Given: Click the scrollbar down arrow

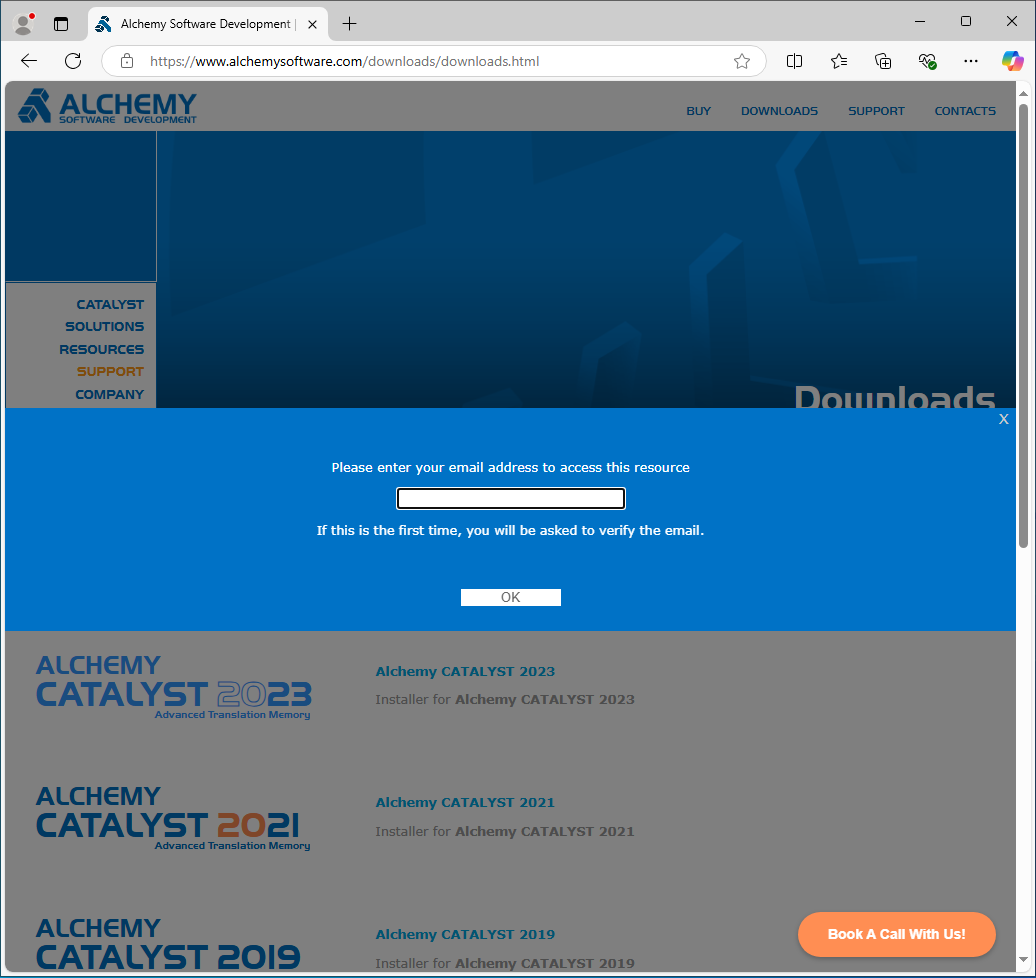Looking at the screenshot, I should tap(1023, 959).
